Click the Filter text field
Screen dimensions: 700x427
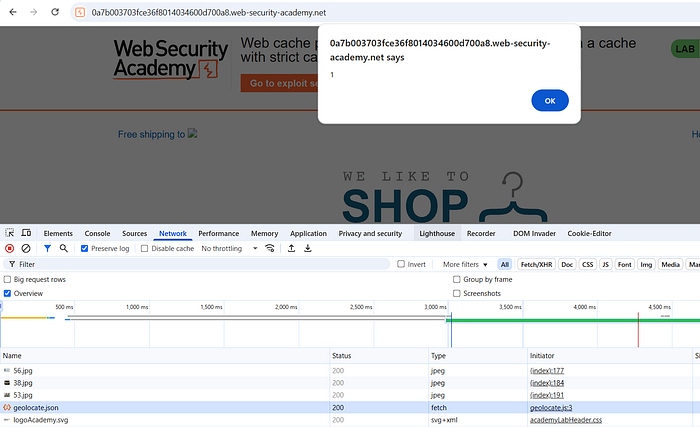(x=196, y=264)
